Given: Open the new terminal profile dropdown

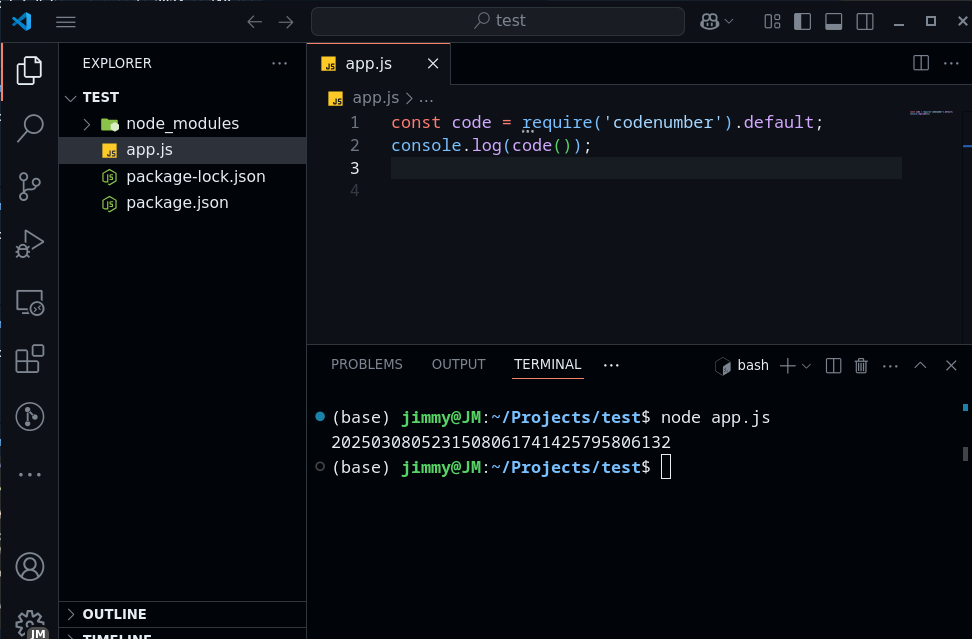Looking at the screenshot, I should (x=806, y=366).
